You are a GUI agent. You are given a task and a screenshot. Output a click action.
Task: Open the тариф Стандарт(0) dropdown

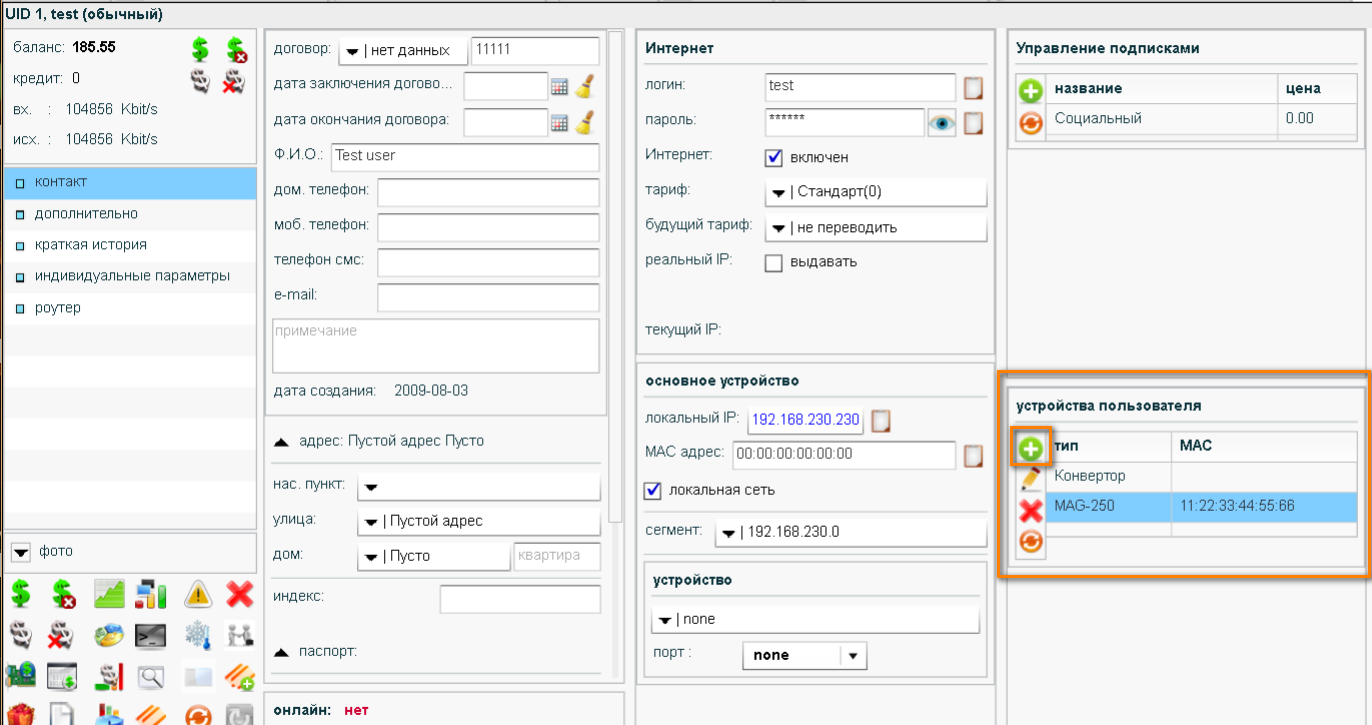click(876, 192)
